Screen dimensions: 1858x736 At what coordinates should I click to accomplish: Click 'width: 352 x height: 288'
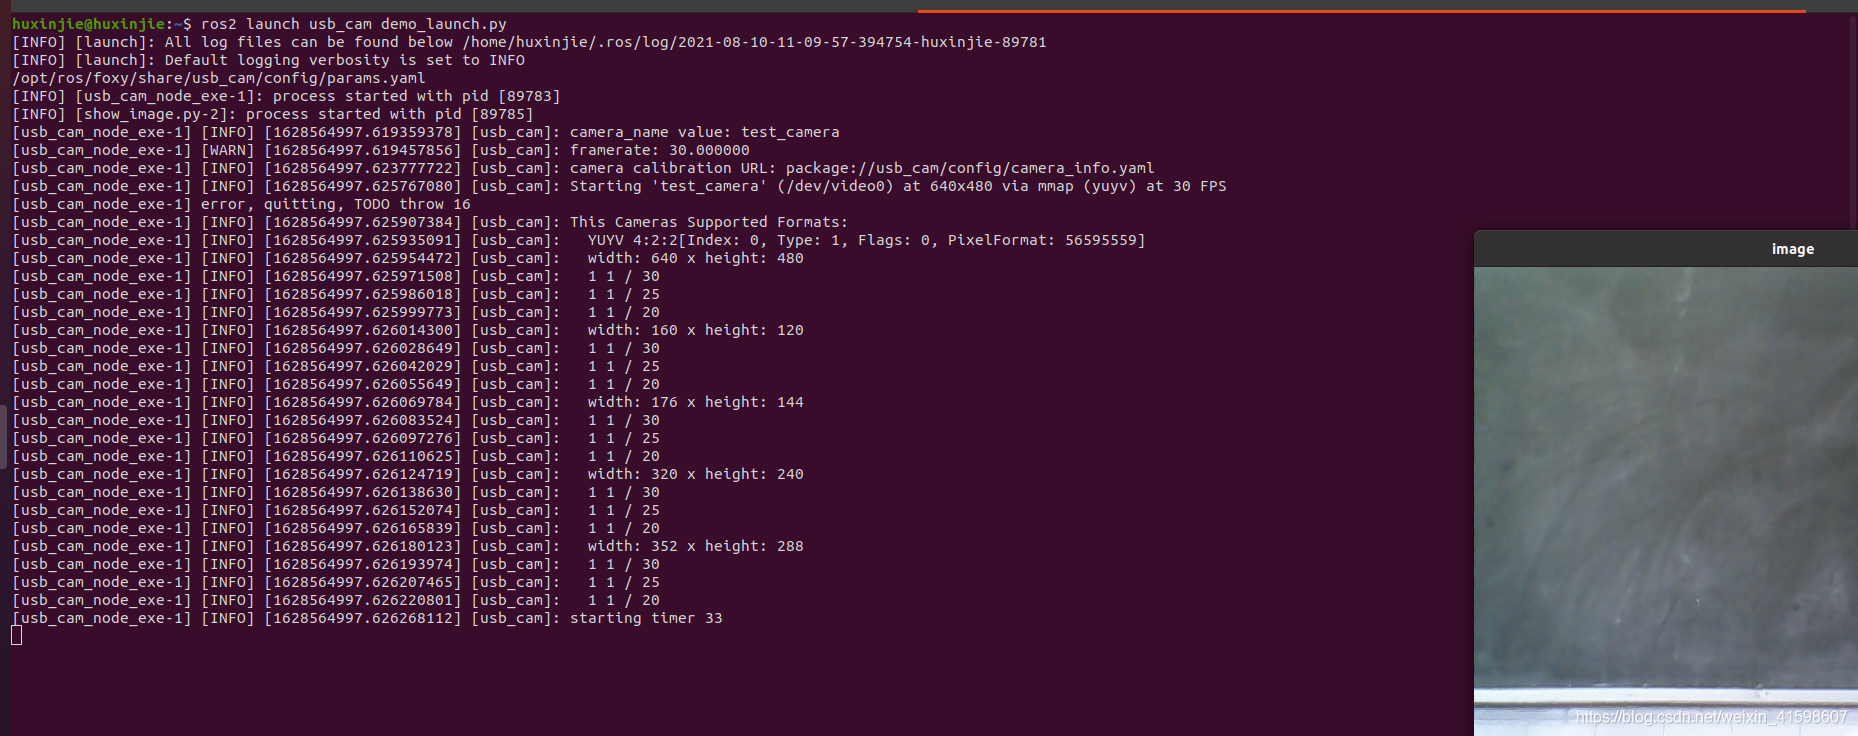point(695,546)
